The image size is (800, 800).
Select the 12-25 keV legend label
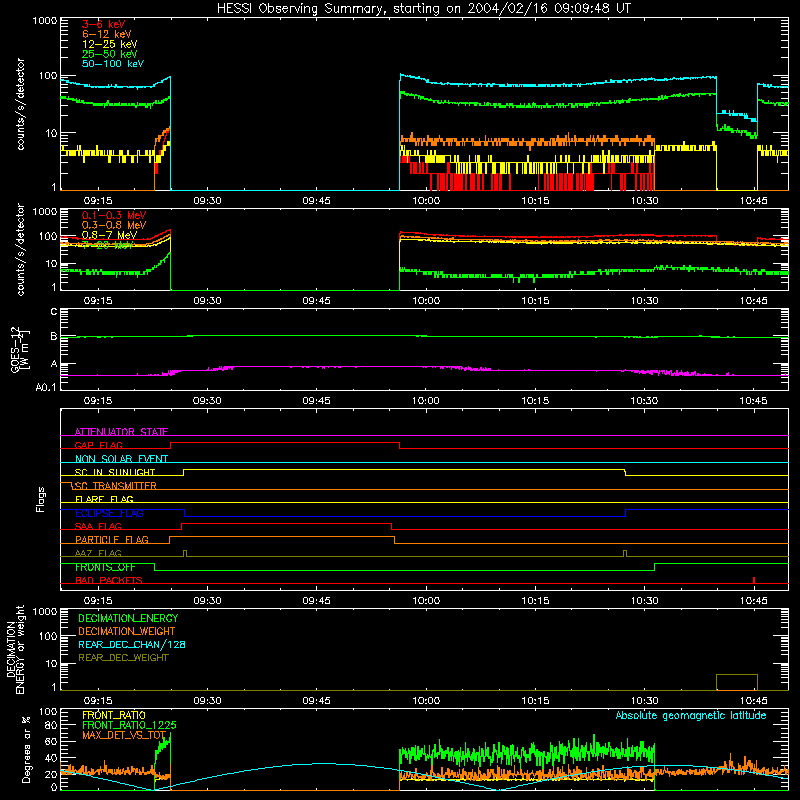coord(110,44)
